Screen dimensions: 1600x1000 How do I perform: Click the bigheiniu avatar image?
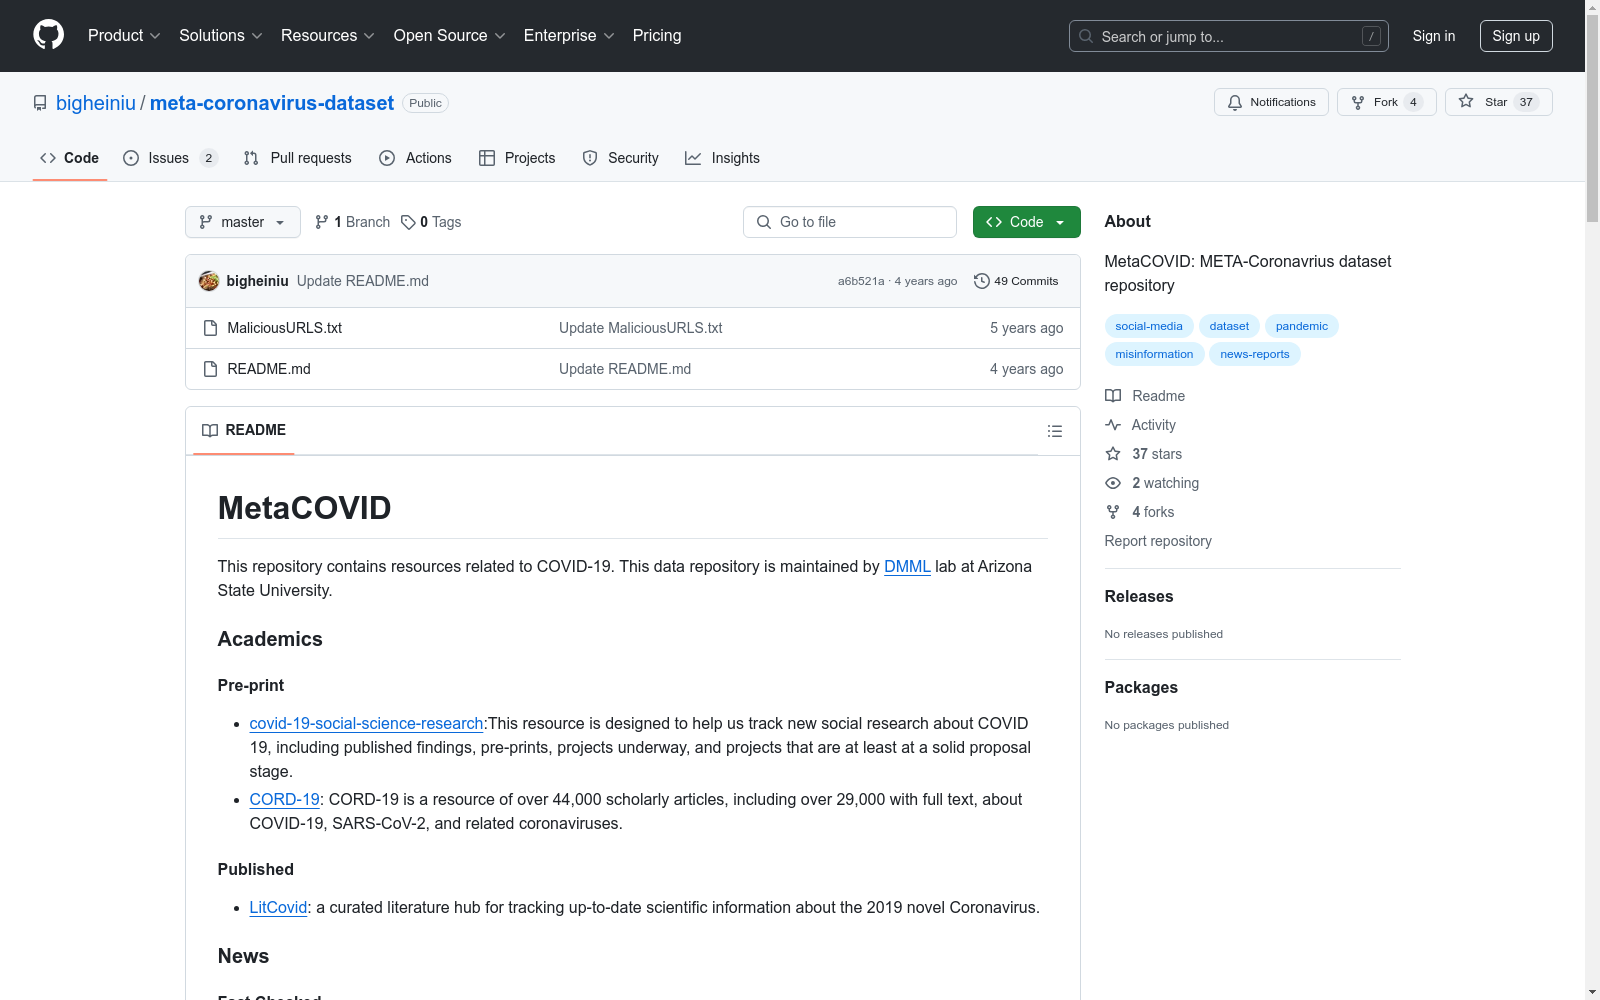click(209, 281)
